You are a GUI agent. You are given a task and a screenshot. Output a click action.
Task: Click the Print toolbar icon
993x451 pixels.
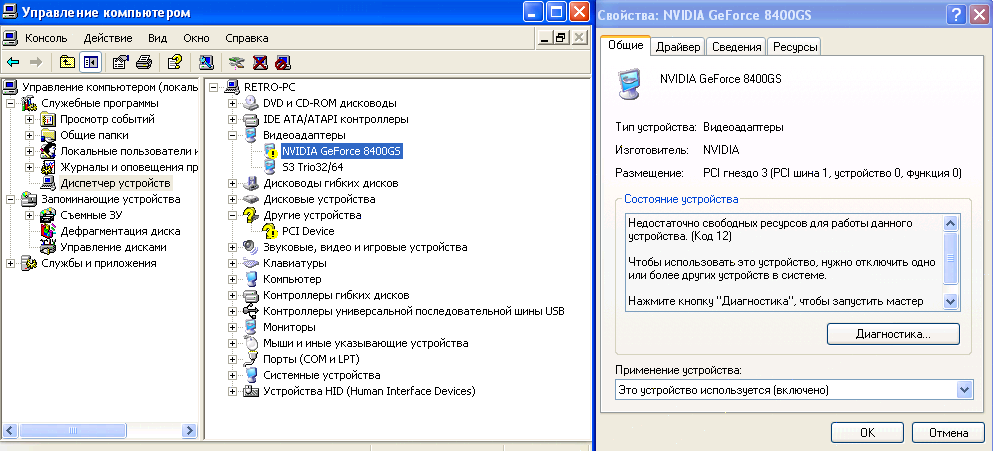click(x=144, y=62)
